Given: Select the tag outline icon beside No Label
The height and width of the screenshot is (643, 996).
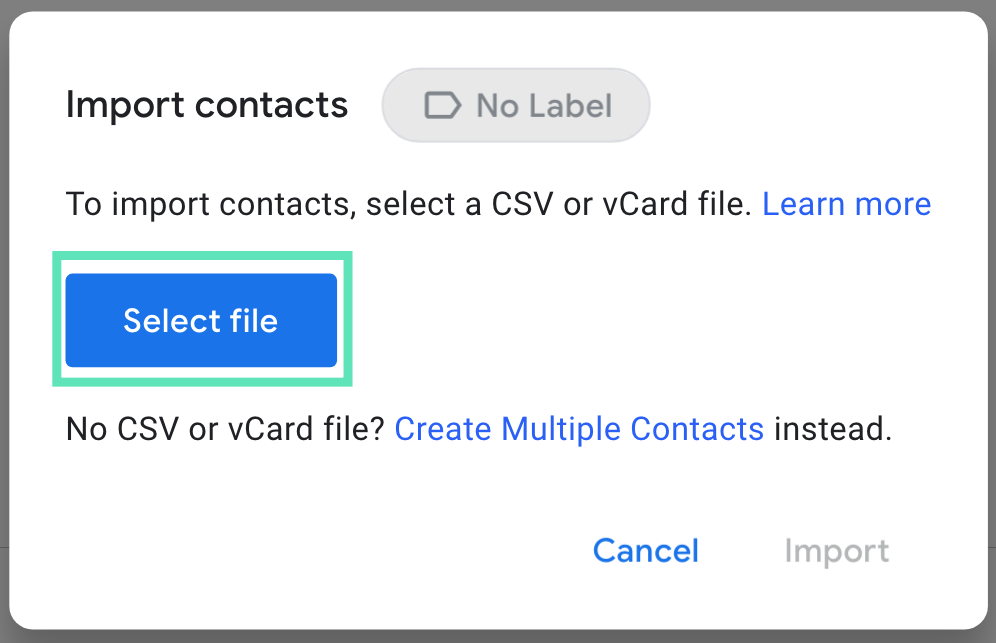Looking at the screenshot, I should [442, 105].
